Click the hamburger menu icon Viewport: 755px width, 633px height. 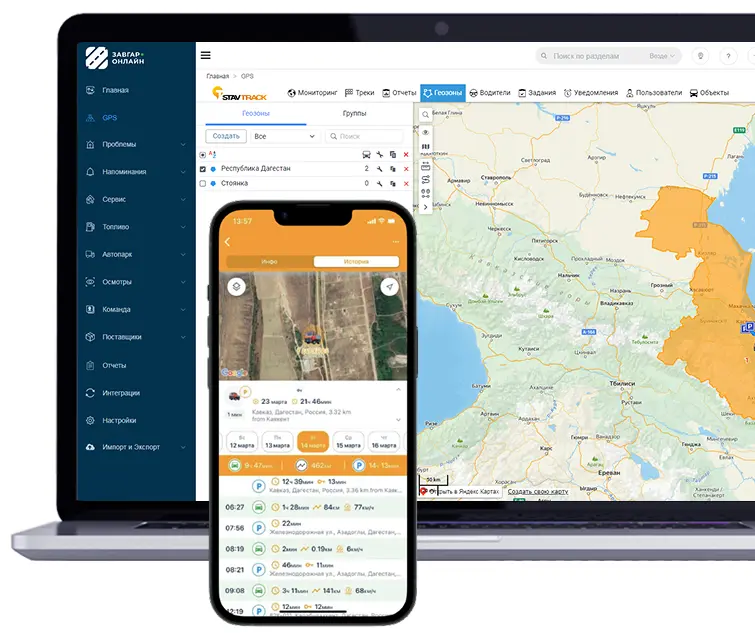point(206,56)
